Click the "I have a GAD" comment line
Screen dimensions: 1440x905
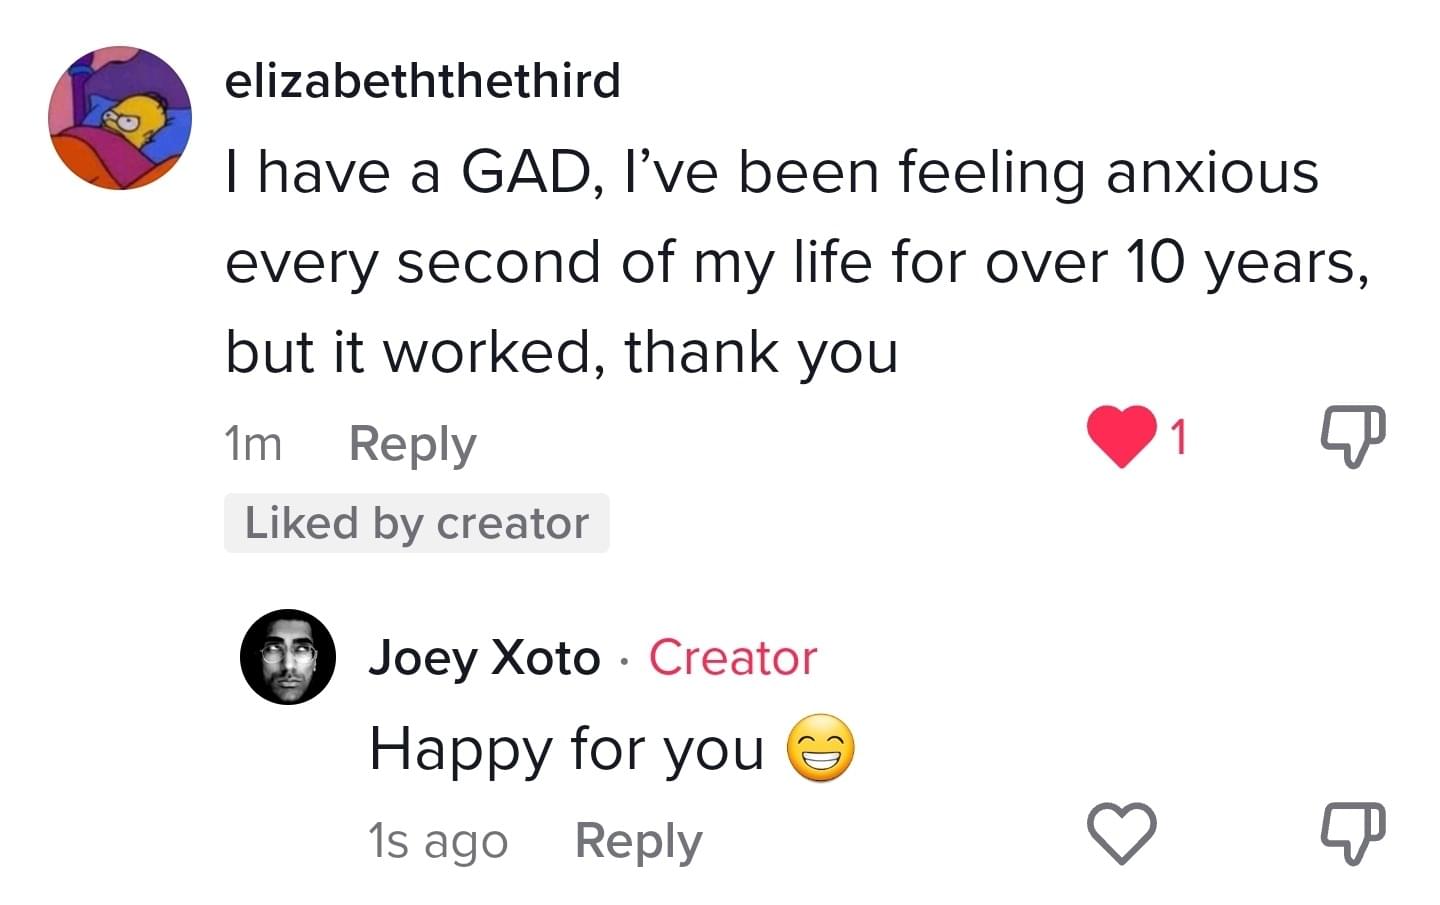pyautogui.click(x=771, y=173)
